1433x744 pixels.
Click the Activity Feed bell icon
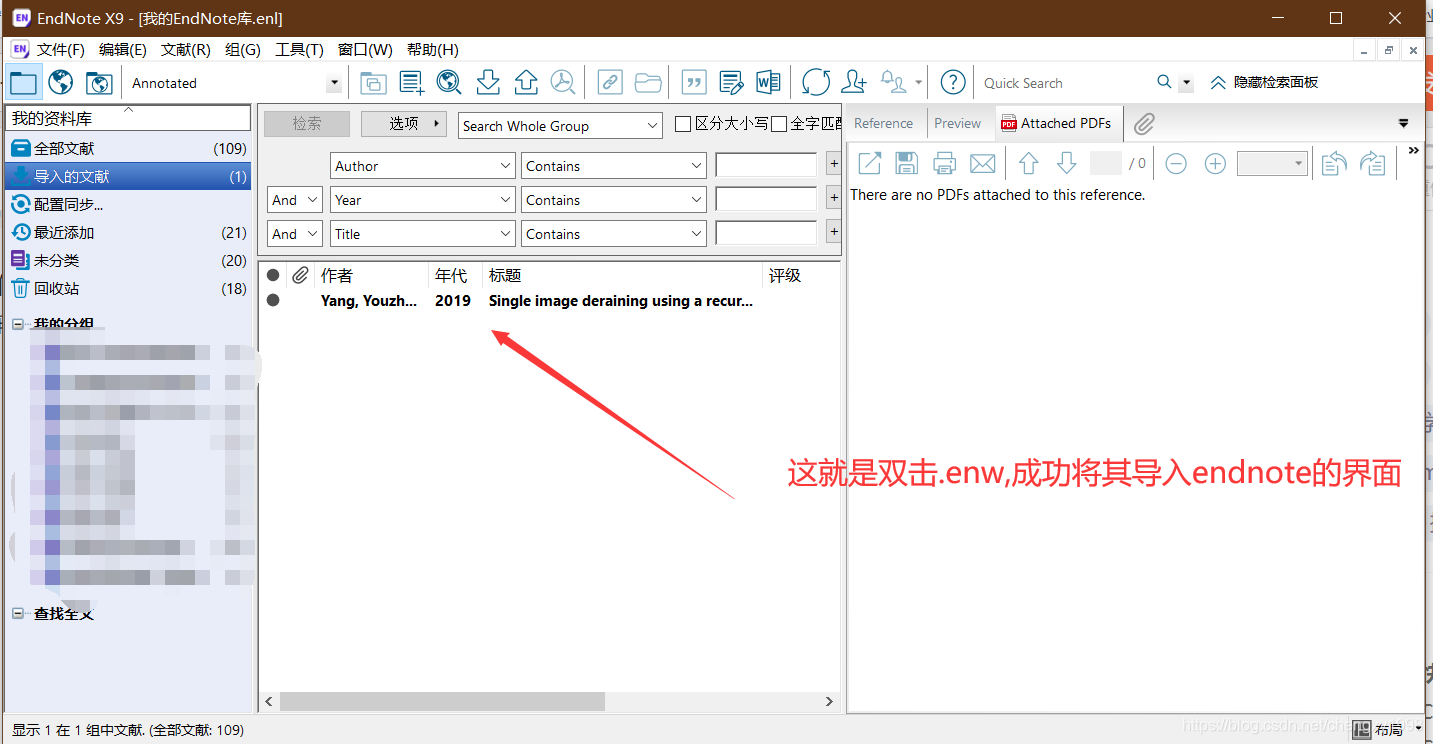tap(893, 82)
